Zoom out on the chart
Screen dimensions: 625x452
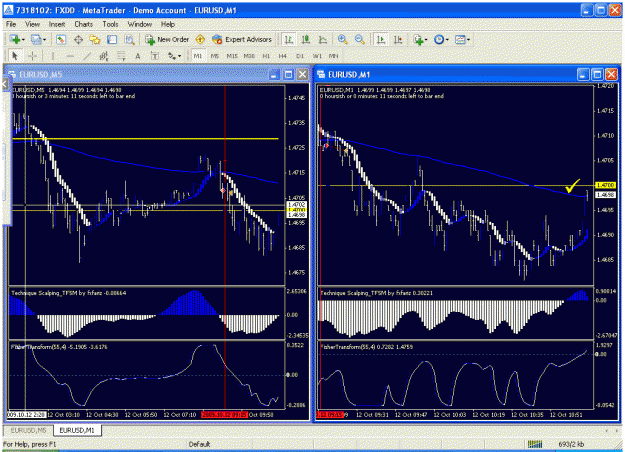click(360, 39)
